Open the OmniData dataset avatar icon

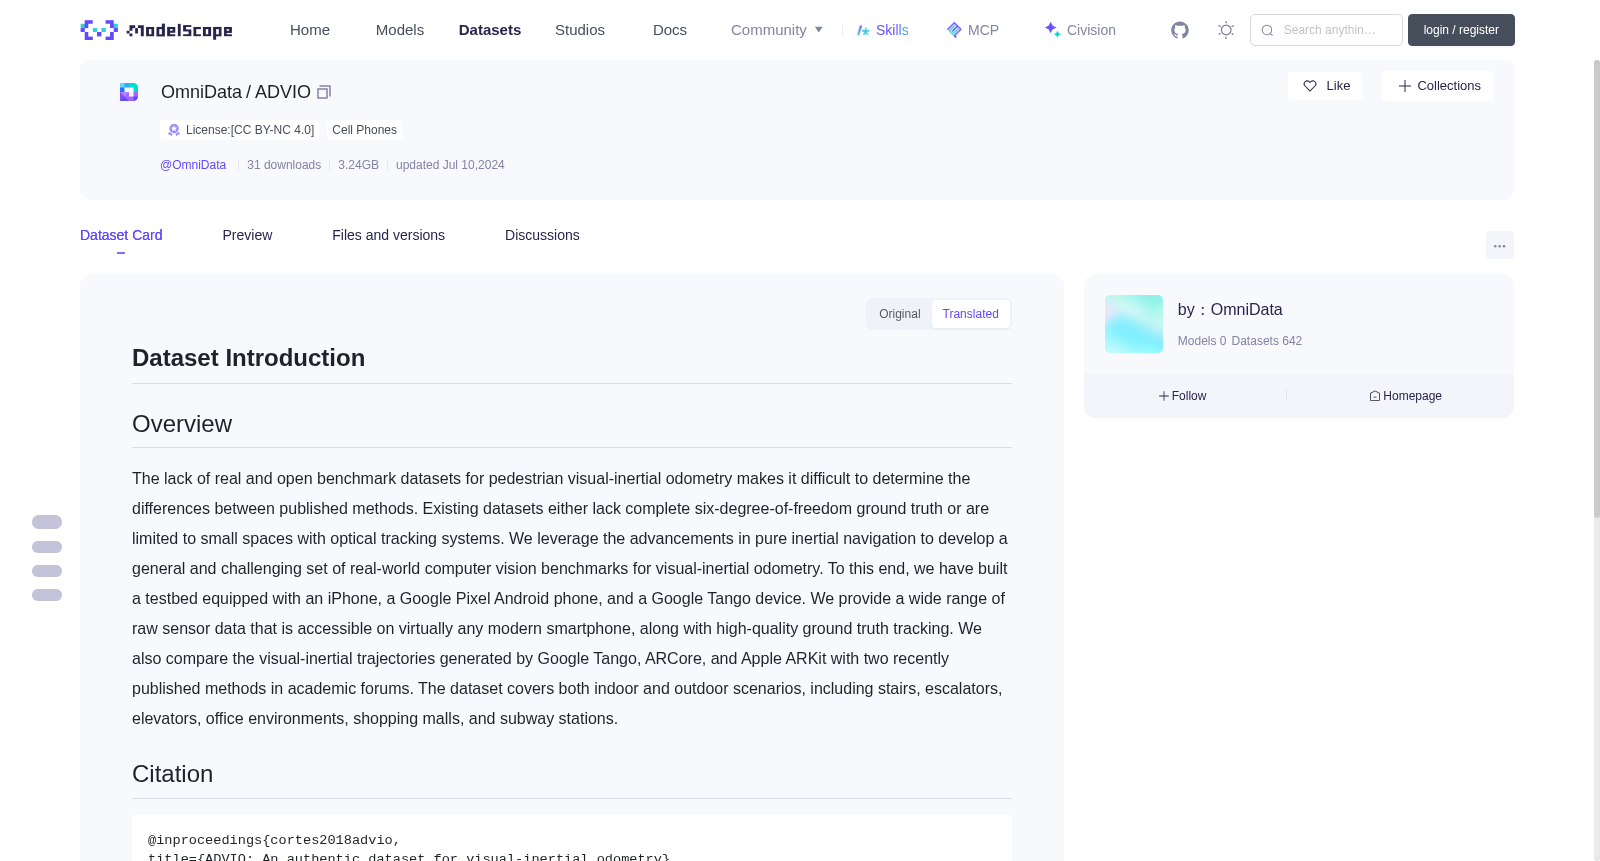(x=129, y=92)
